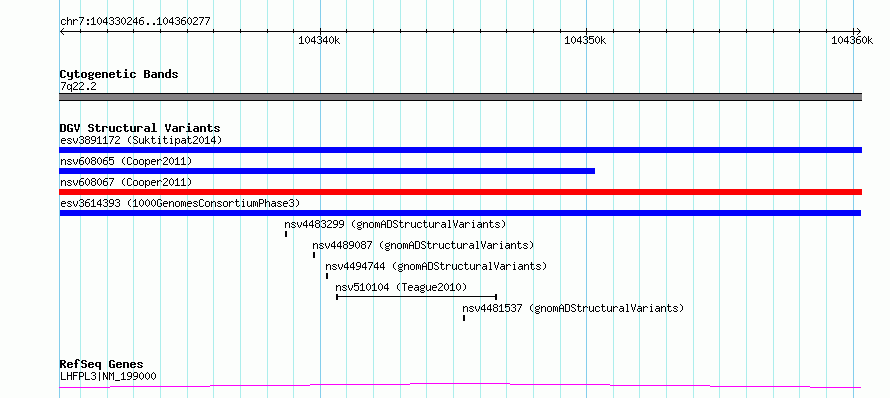Select the blue bar for esv3891172
This screenshot has width=890, height=398.
(x=460, y=150)
